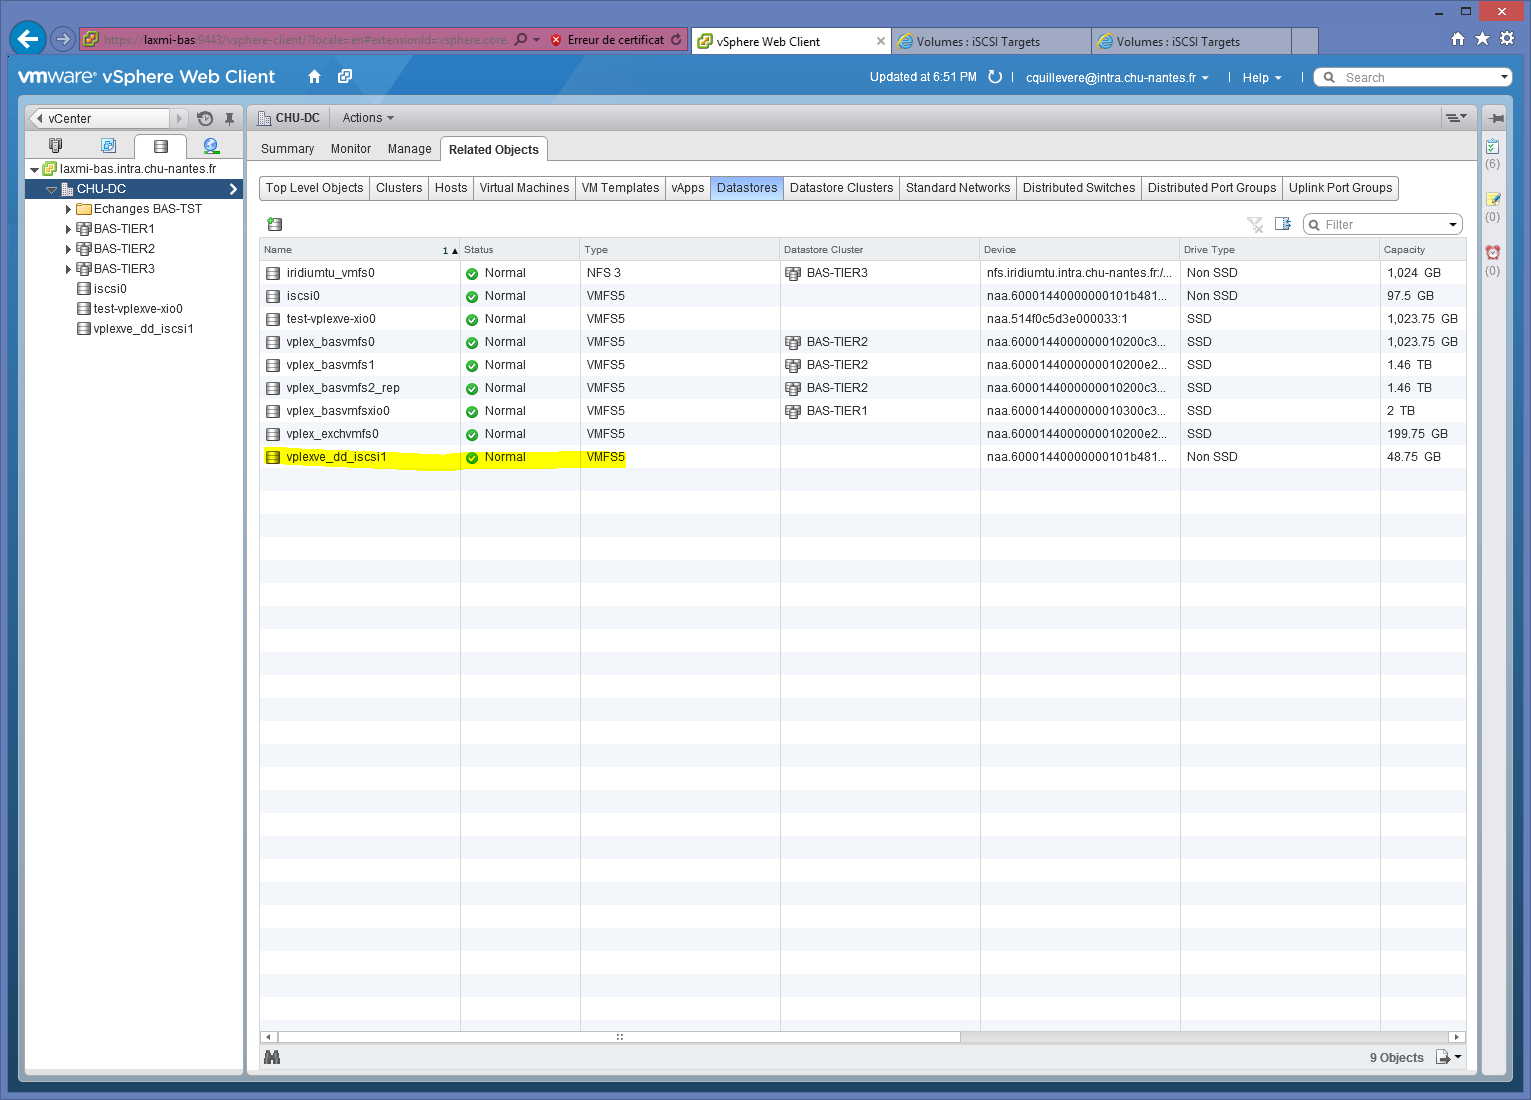Open the Datastore Clusters view
1531x1100 pixels.
[840, 188]
